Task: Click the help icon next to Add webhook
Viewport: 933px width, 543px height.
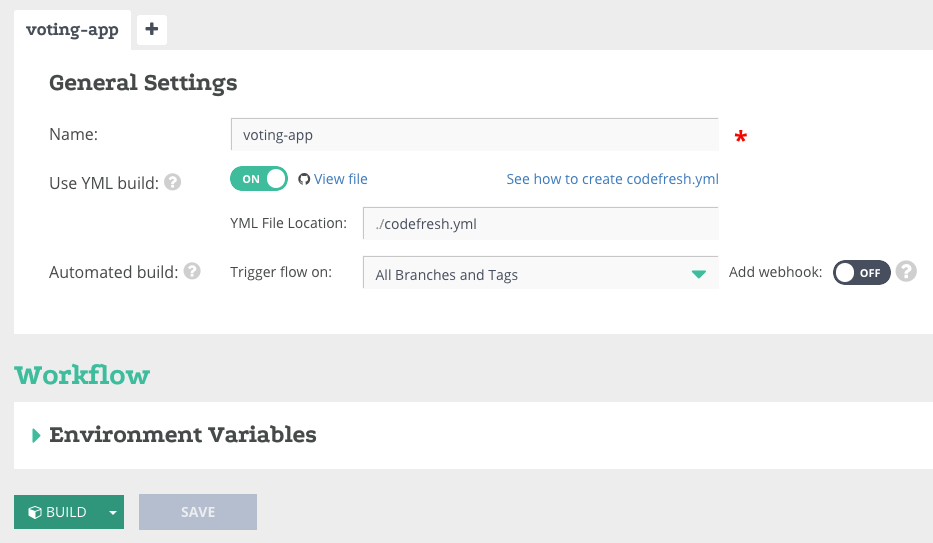Action: click(906, 271)
